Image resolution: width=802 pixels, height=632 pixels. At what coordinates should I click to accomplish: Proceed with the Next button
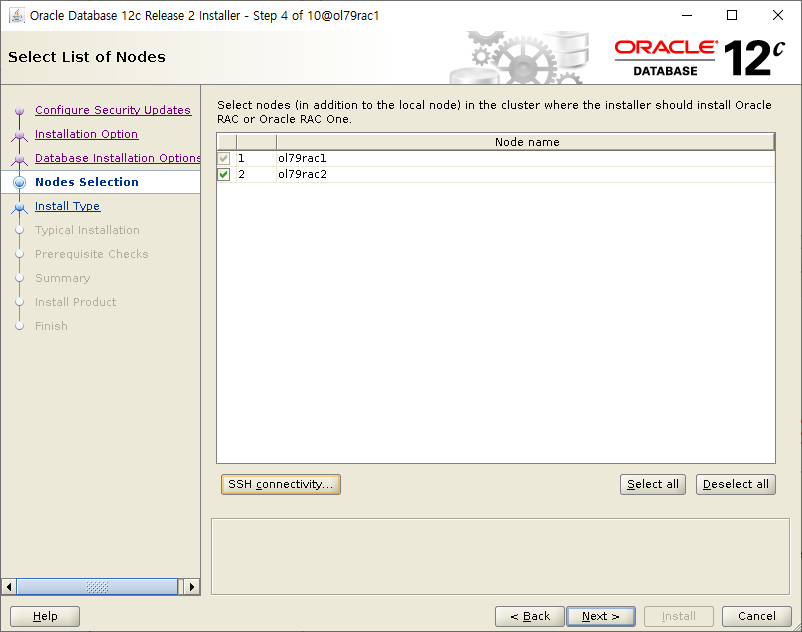pyautogui.click(x=601, y=616)
